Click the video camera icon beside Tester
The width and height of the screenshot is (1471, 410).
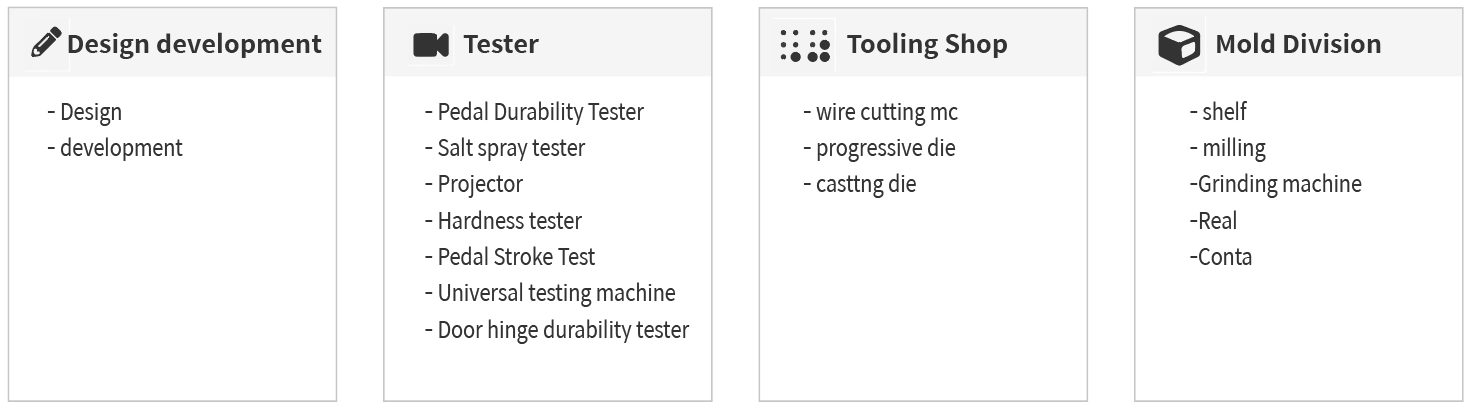[430, 45]
